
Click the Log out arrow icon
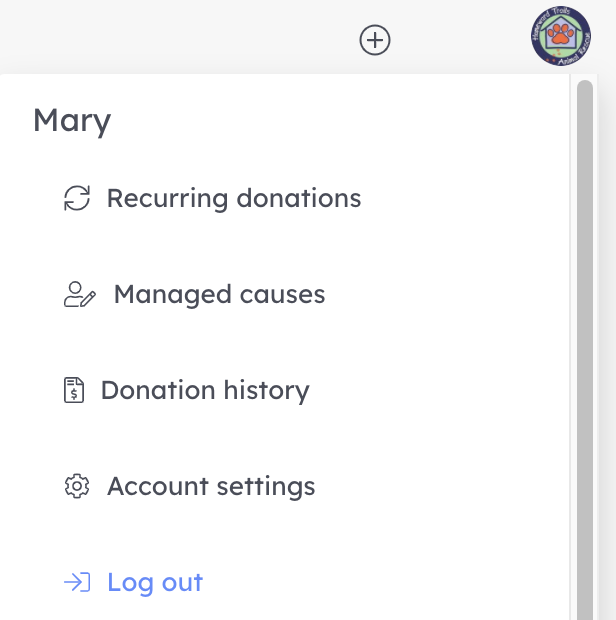coord(77,582)
